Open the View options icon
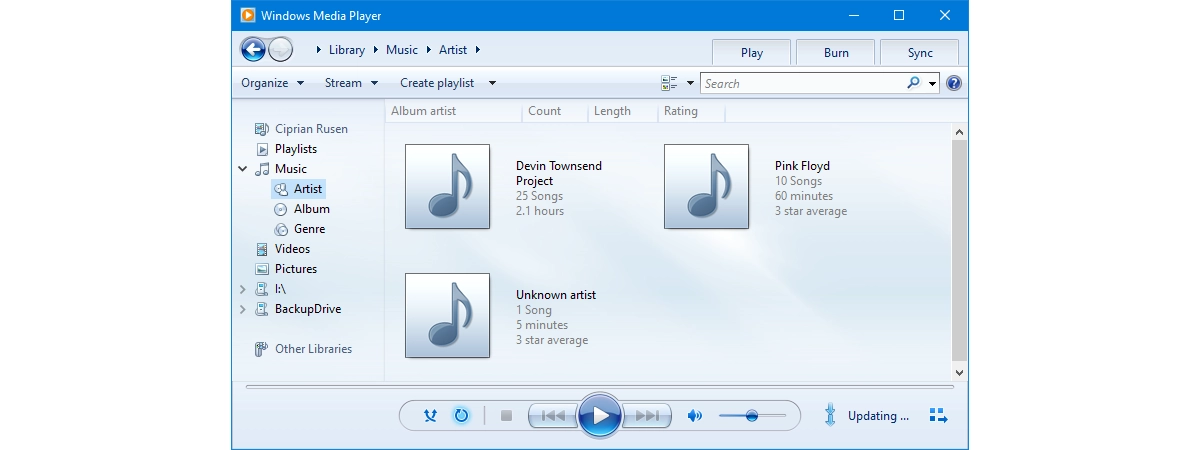Image resolution: width=1200 pixels, height=450 pixels. pyautogui.click(x=670, y=83)
